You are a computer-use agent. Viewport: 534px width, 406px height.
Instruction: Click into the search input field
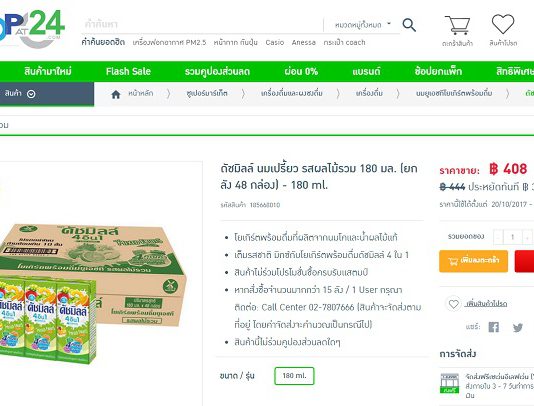[202, 25]
